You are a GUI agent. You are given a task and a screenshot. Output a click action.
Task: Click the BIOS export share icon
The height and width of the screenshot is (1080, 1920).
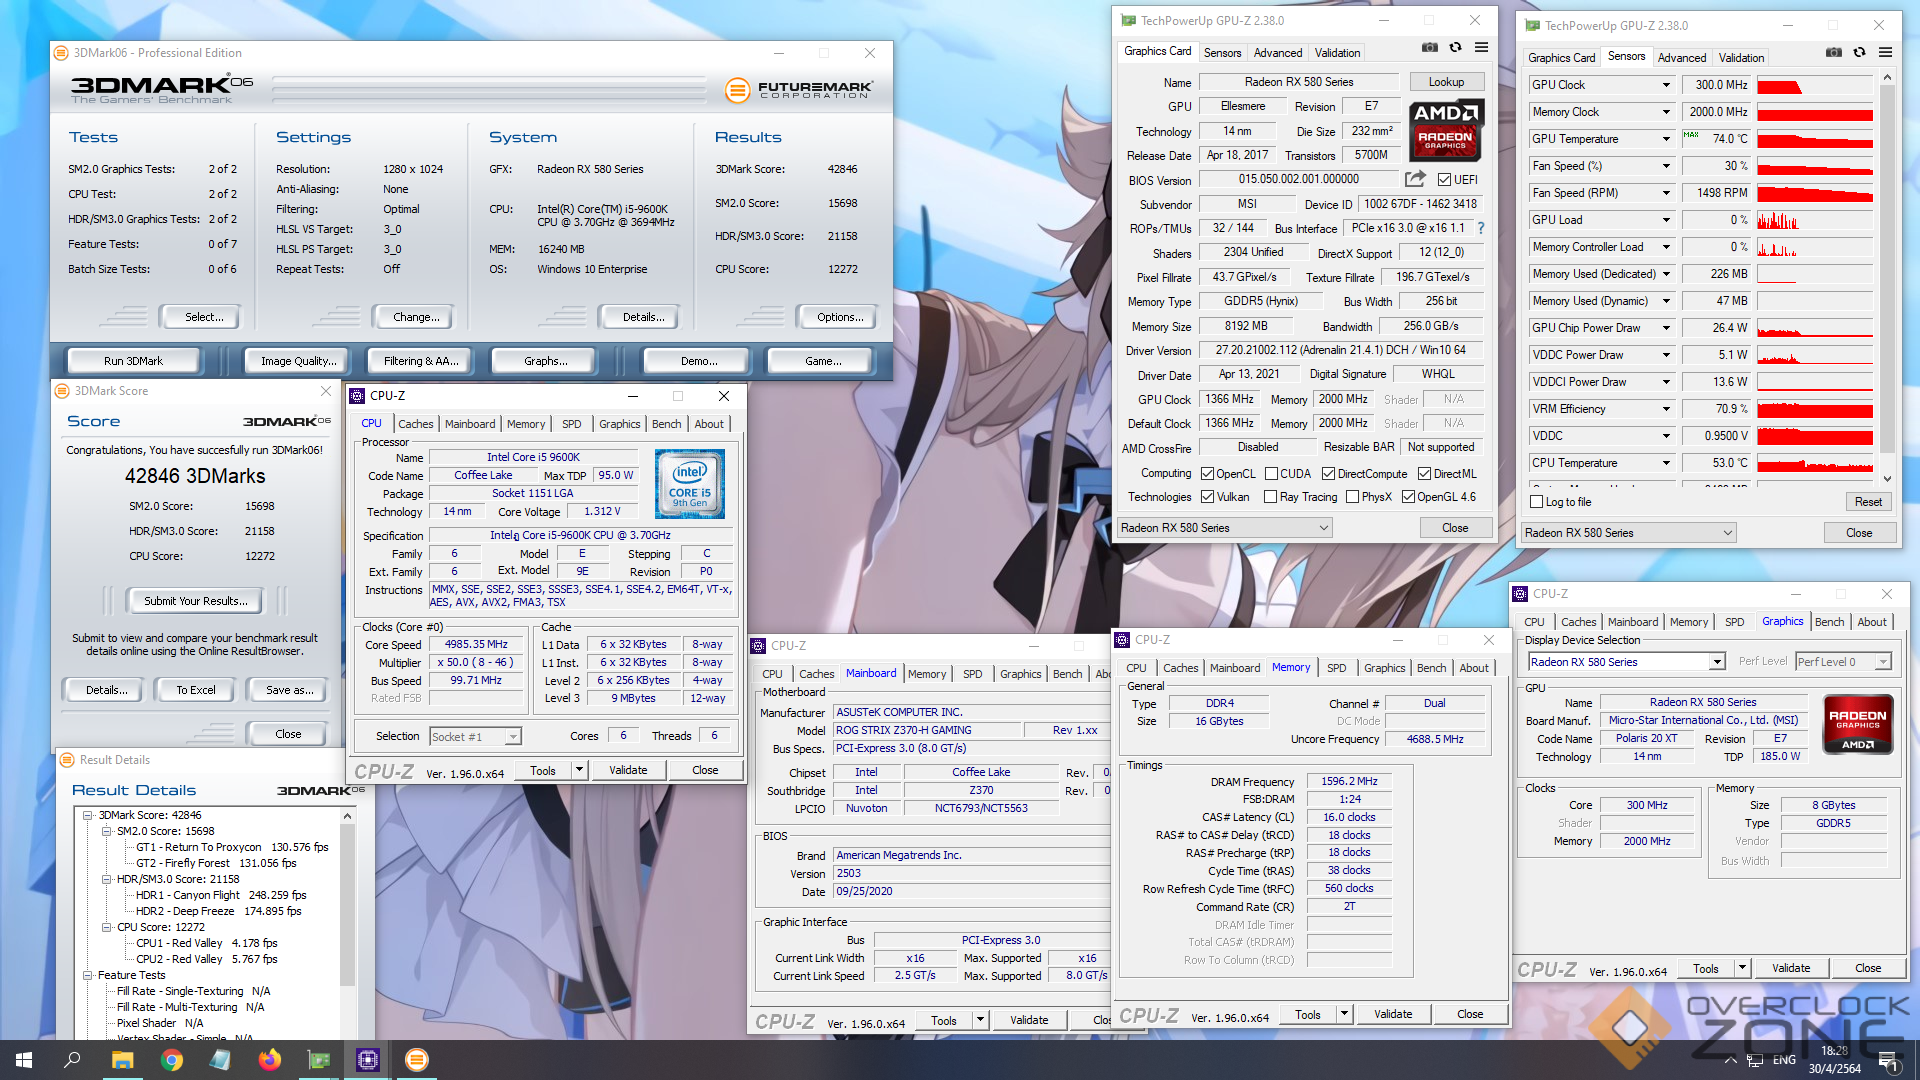[1415, 179]
